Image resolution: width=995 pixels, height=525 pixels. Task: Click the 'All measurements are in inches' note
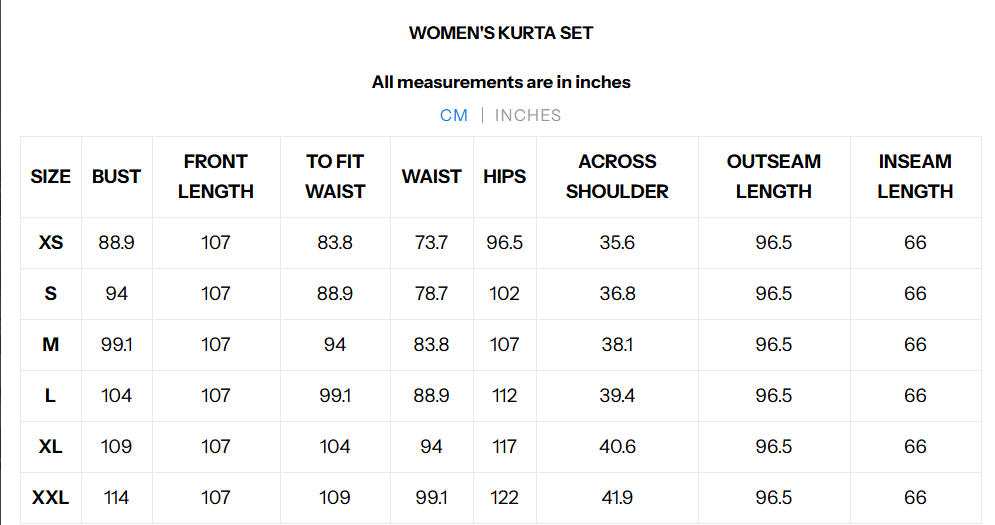coord(501,82)
